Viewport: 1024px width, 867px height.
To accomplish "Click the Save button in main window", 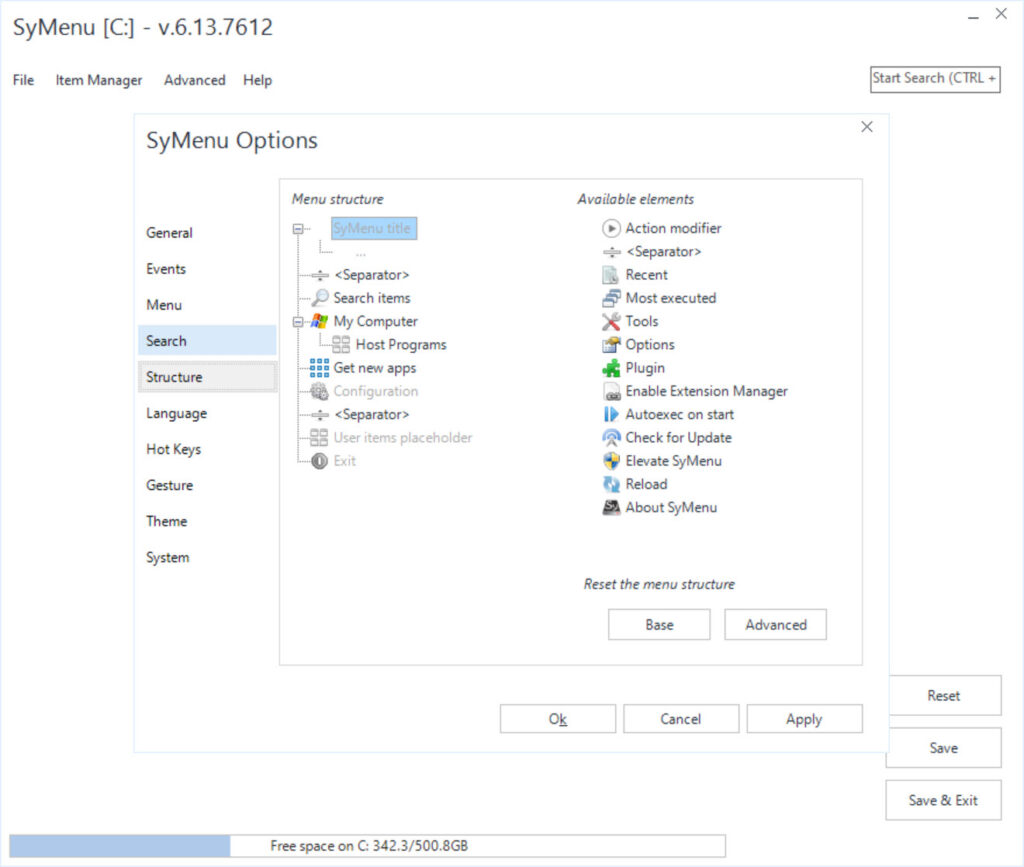I will pyautogui.click(x=944, y=748).
